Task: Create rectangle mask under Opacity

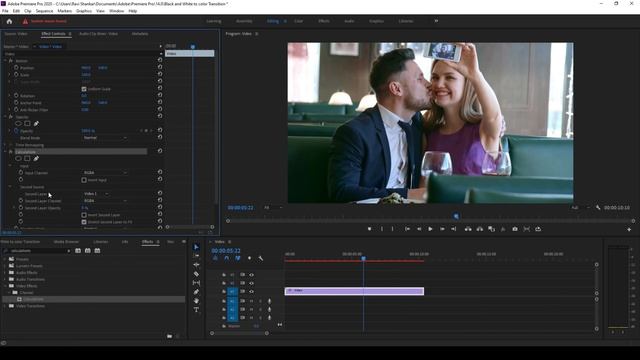Action: point(27,123)
